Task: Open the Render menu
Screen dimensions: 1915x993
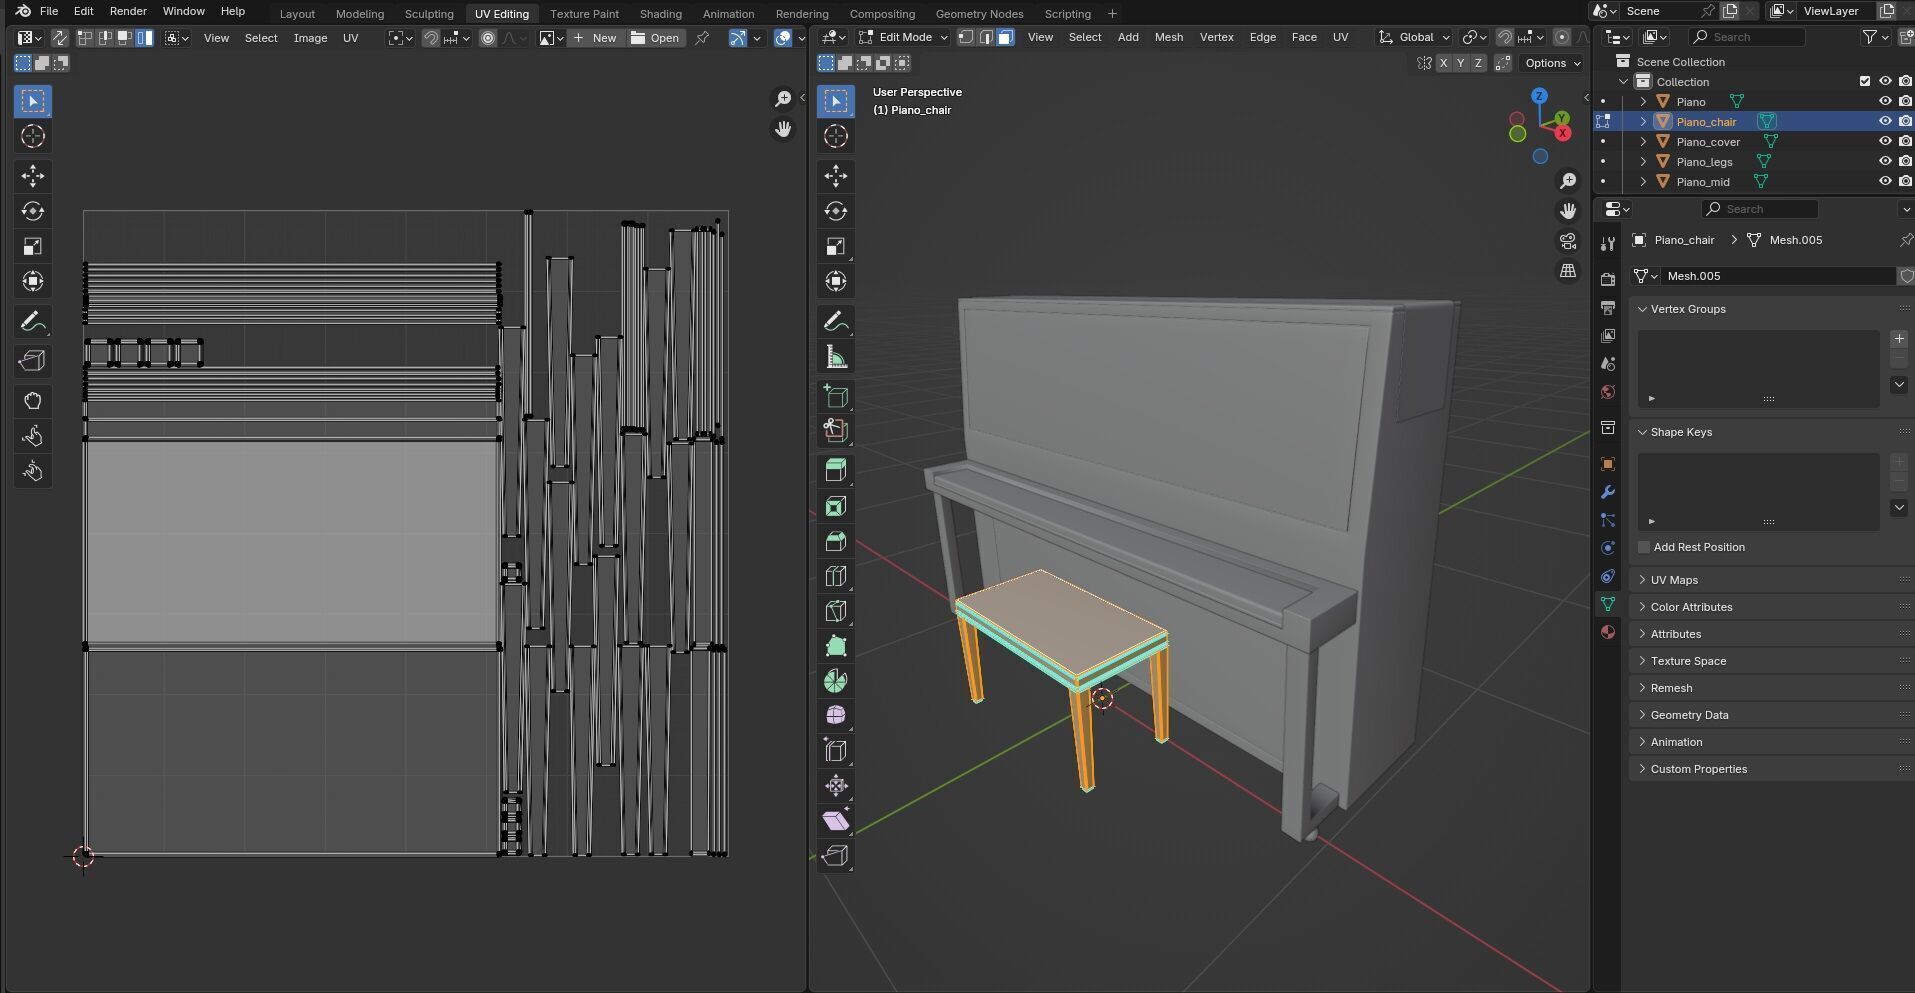Action: coord(128,11)
